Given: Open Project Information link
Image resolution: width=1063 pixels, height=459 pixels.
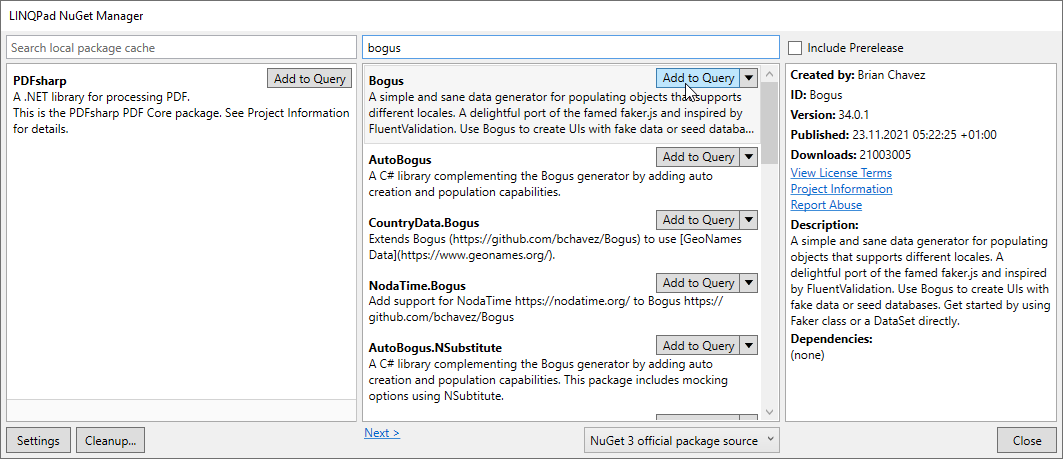Looking at the screenshot, I should click(x=841, y=189).
